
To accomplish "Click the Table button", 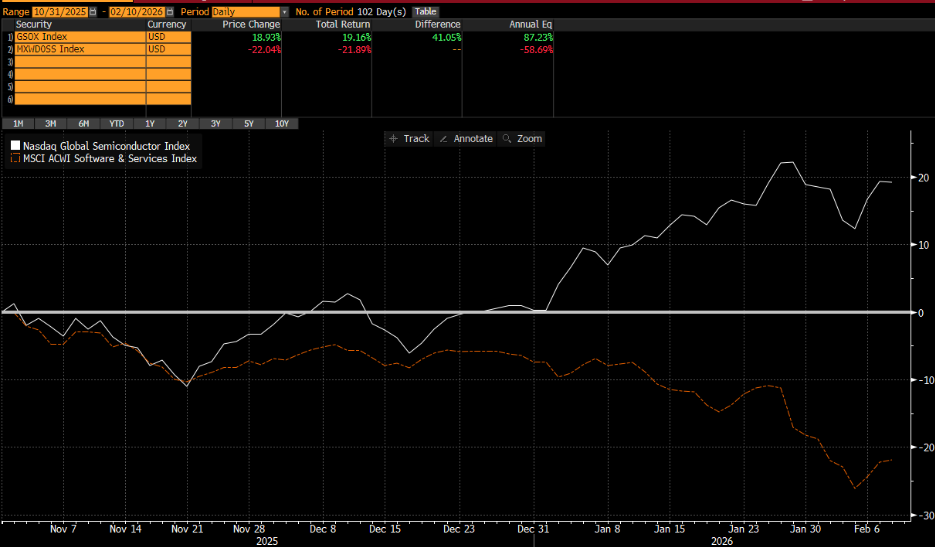I will pyautogui.click(x=426, y=11).
